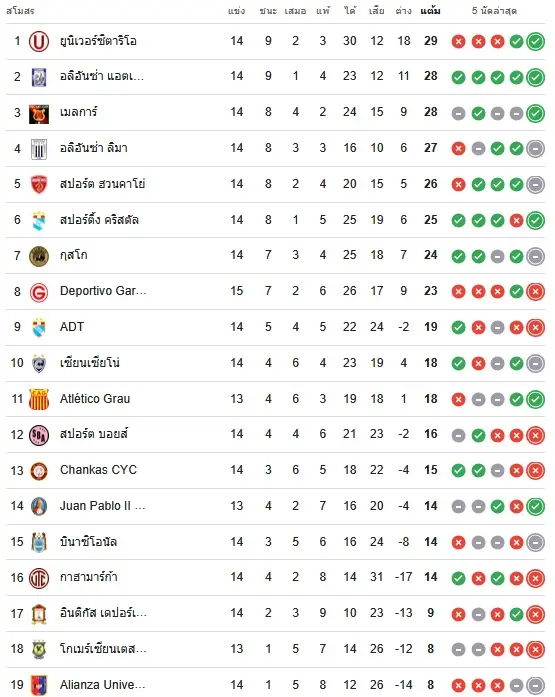Click the แข่ง matches played column header
This screenshot has width=555, height=697.
coord(236,11)
